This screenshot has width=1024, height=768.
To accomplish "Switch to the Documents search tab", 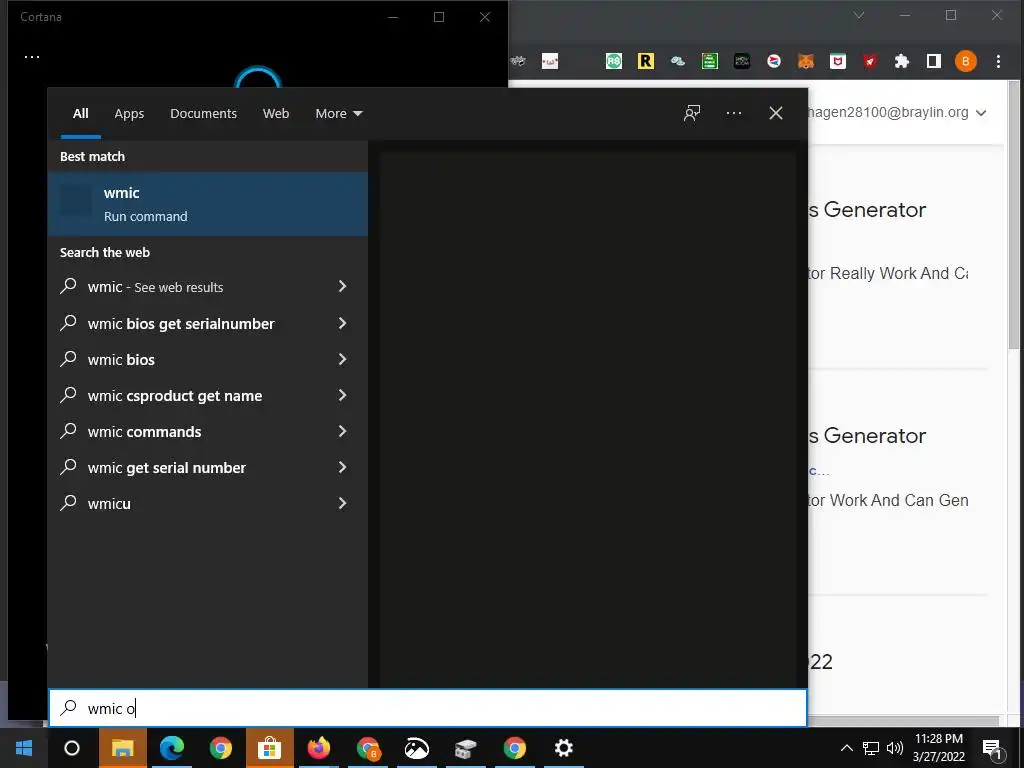I will (x=203, y=114).
